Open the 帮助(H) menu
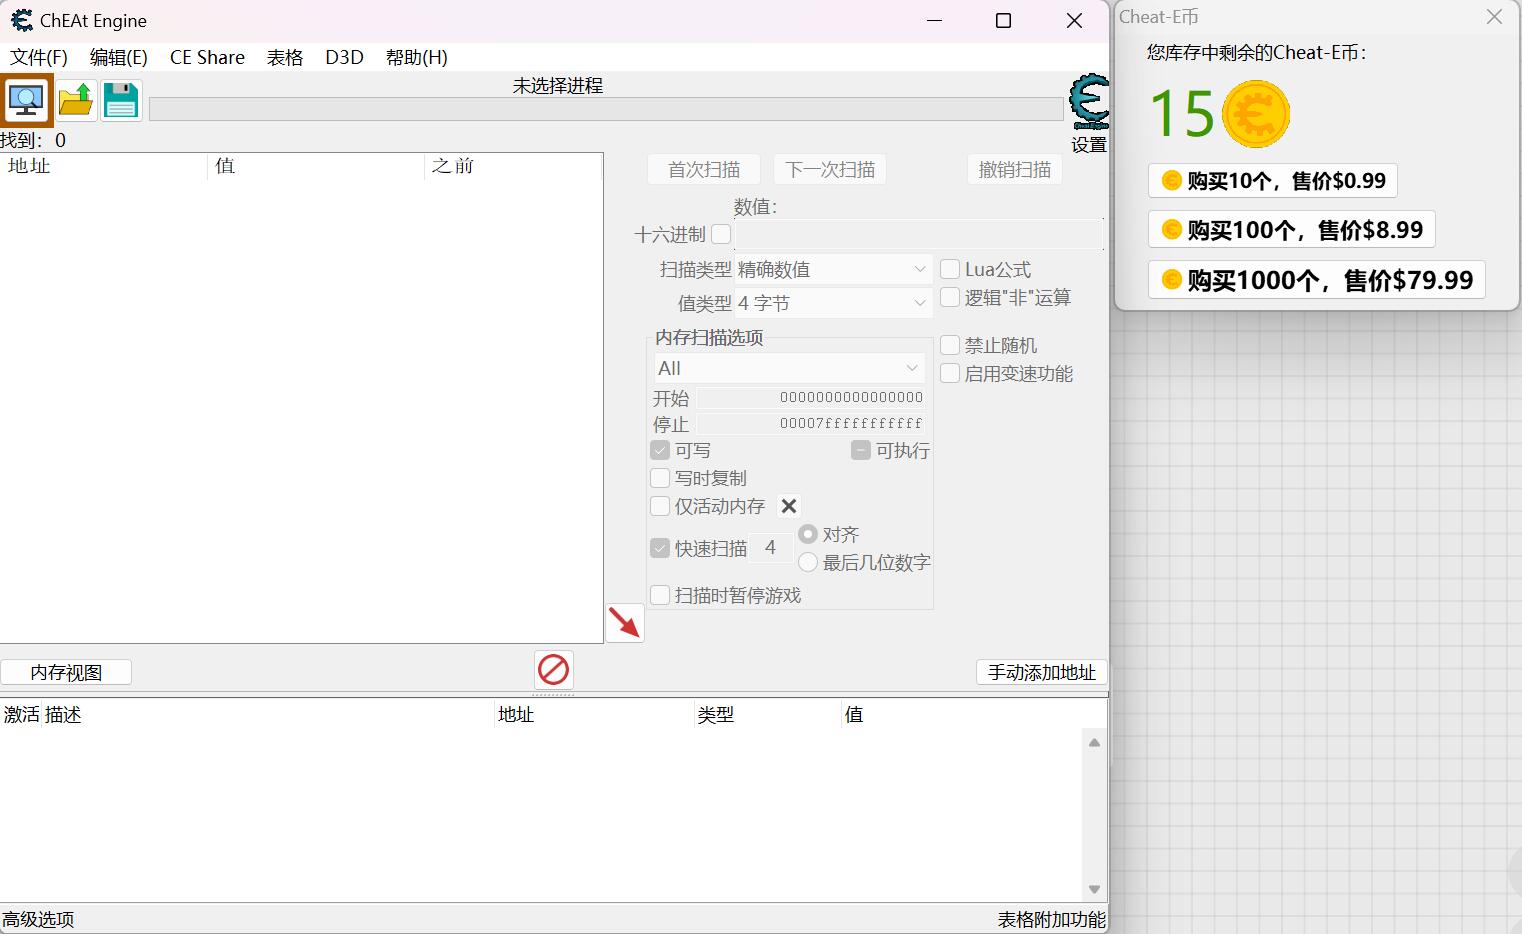 click(x=416, y=57)
